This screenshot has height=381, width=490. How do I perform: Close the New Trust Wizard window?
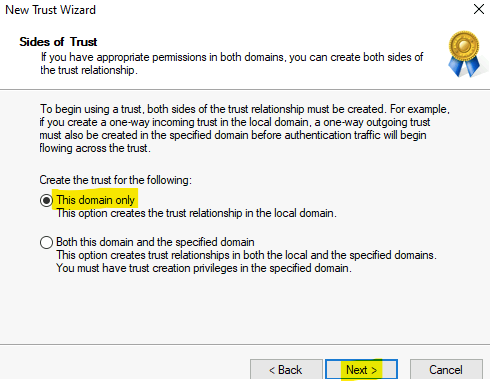coord(479,9)
